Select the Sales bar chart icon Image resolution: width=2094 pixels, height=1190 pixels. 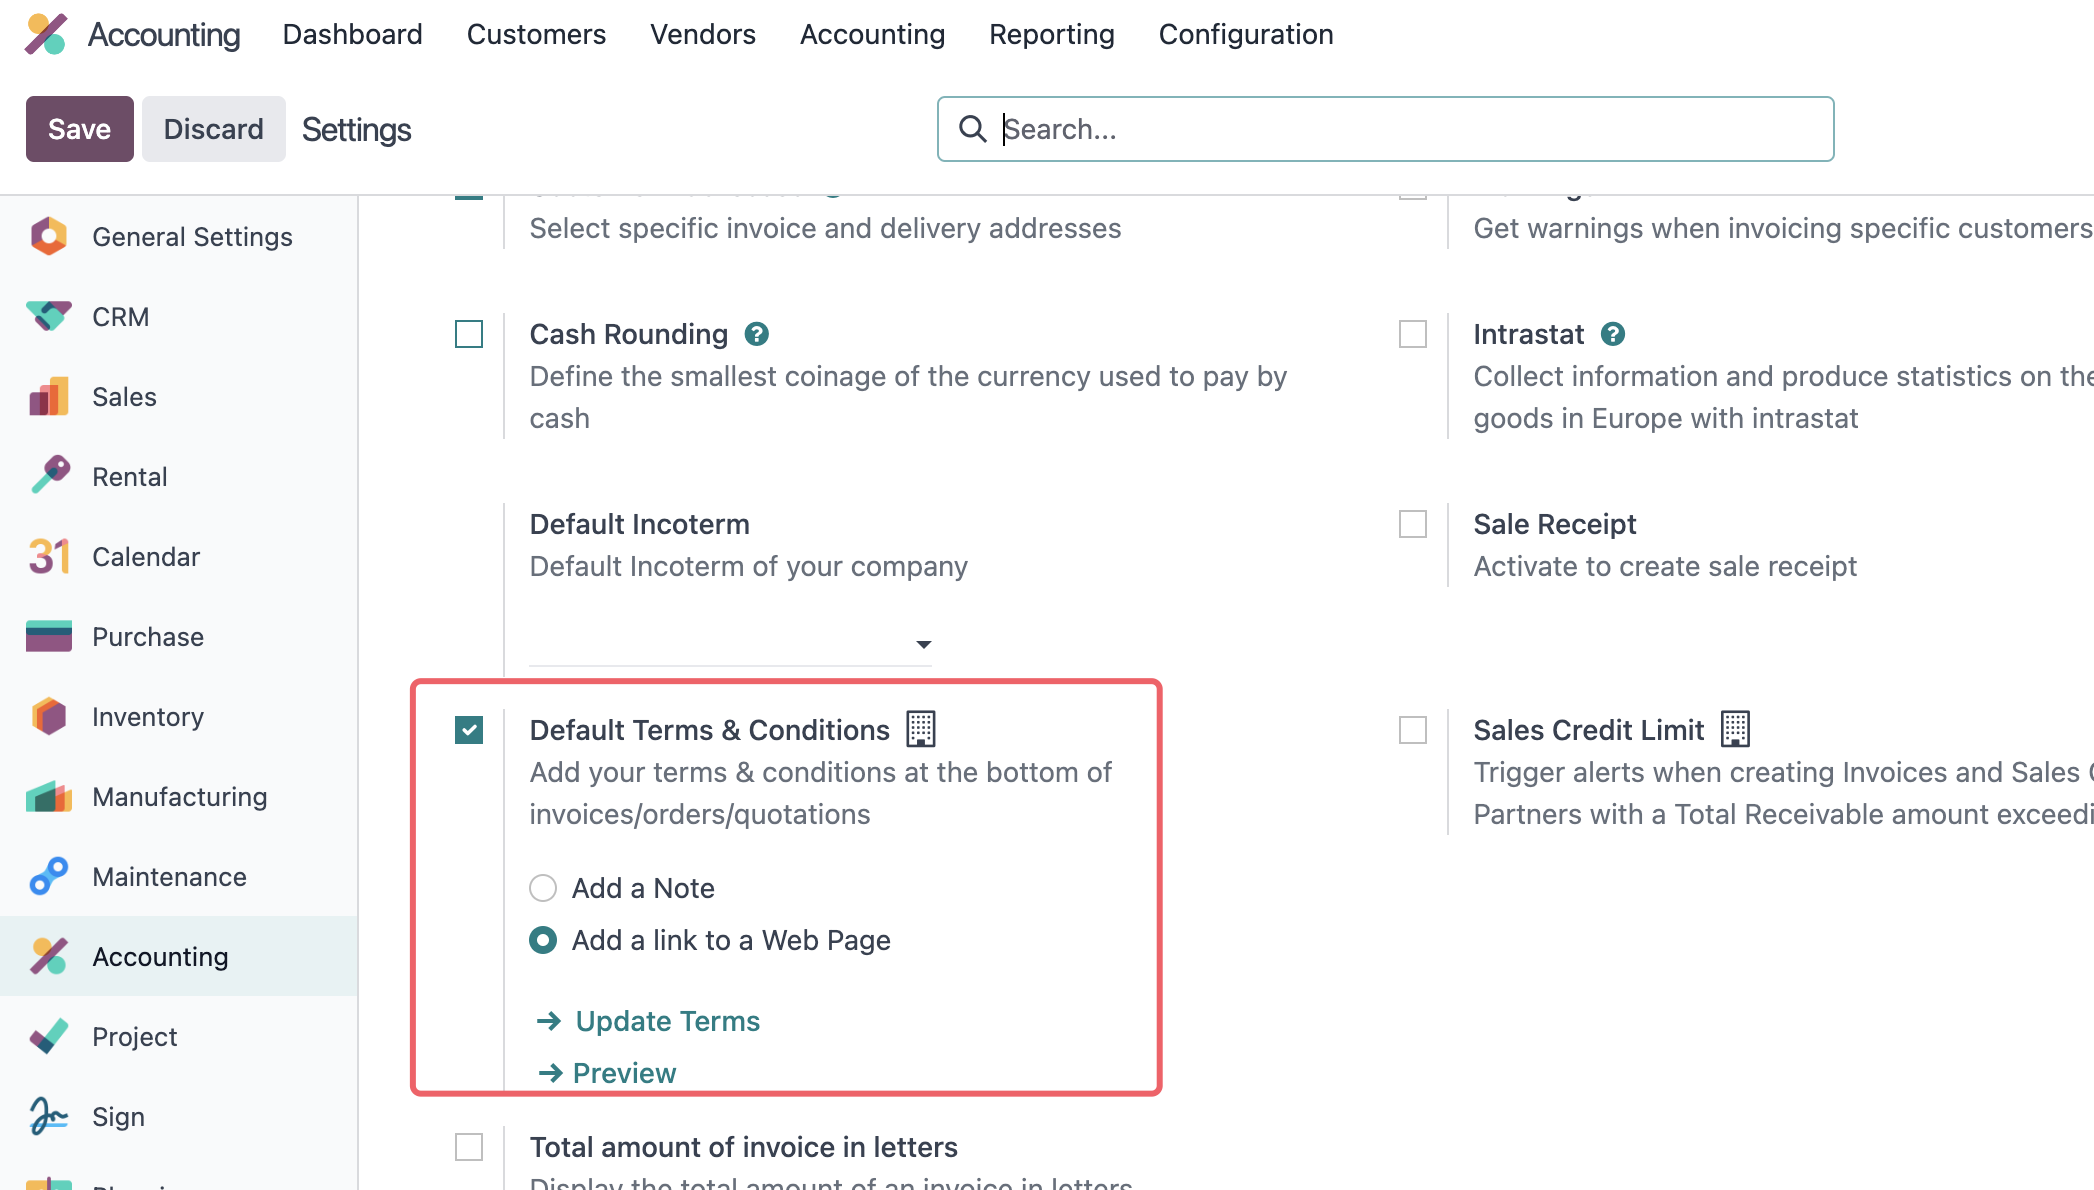click(48, 397)
